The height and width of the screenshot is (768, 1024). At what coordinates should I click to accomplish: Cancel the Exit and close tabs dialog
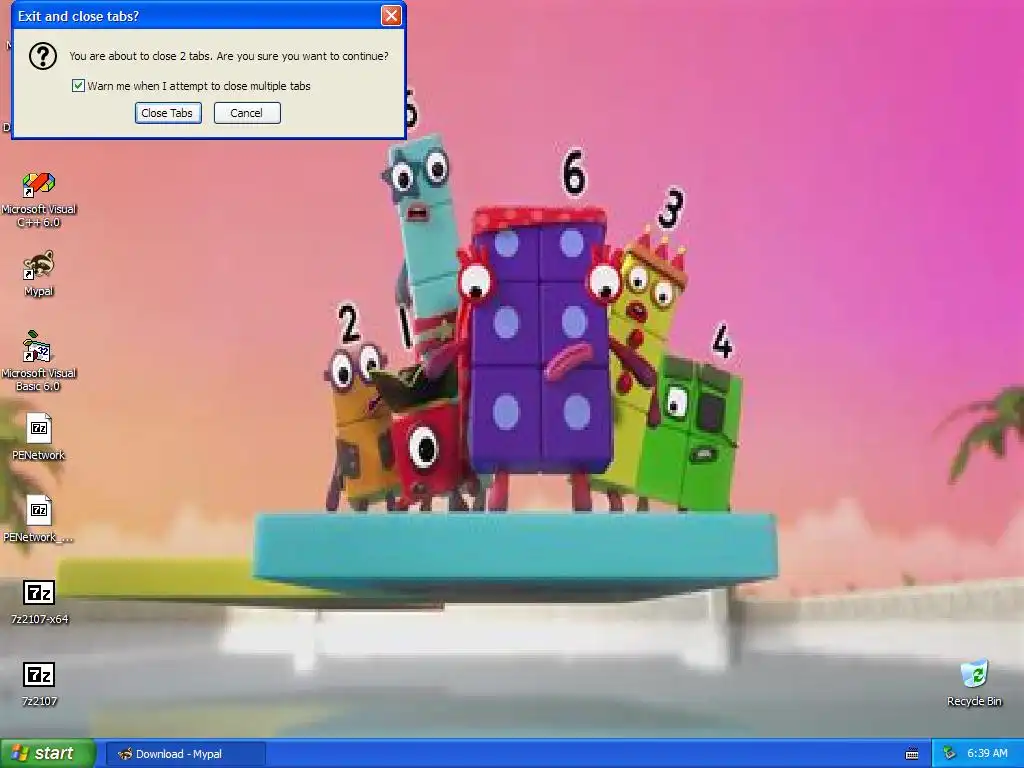(x=247, y=113)
